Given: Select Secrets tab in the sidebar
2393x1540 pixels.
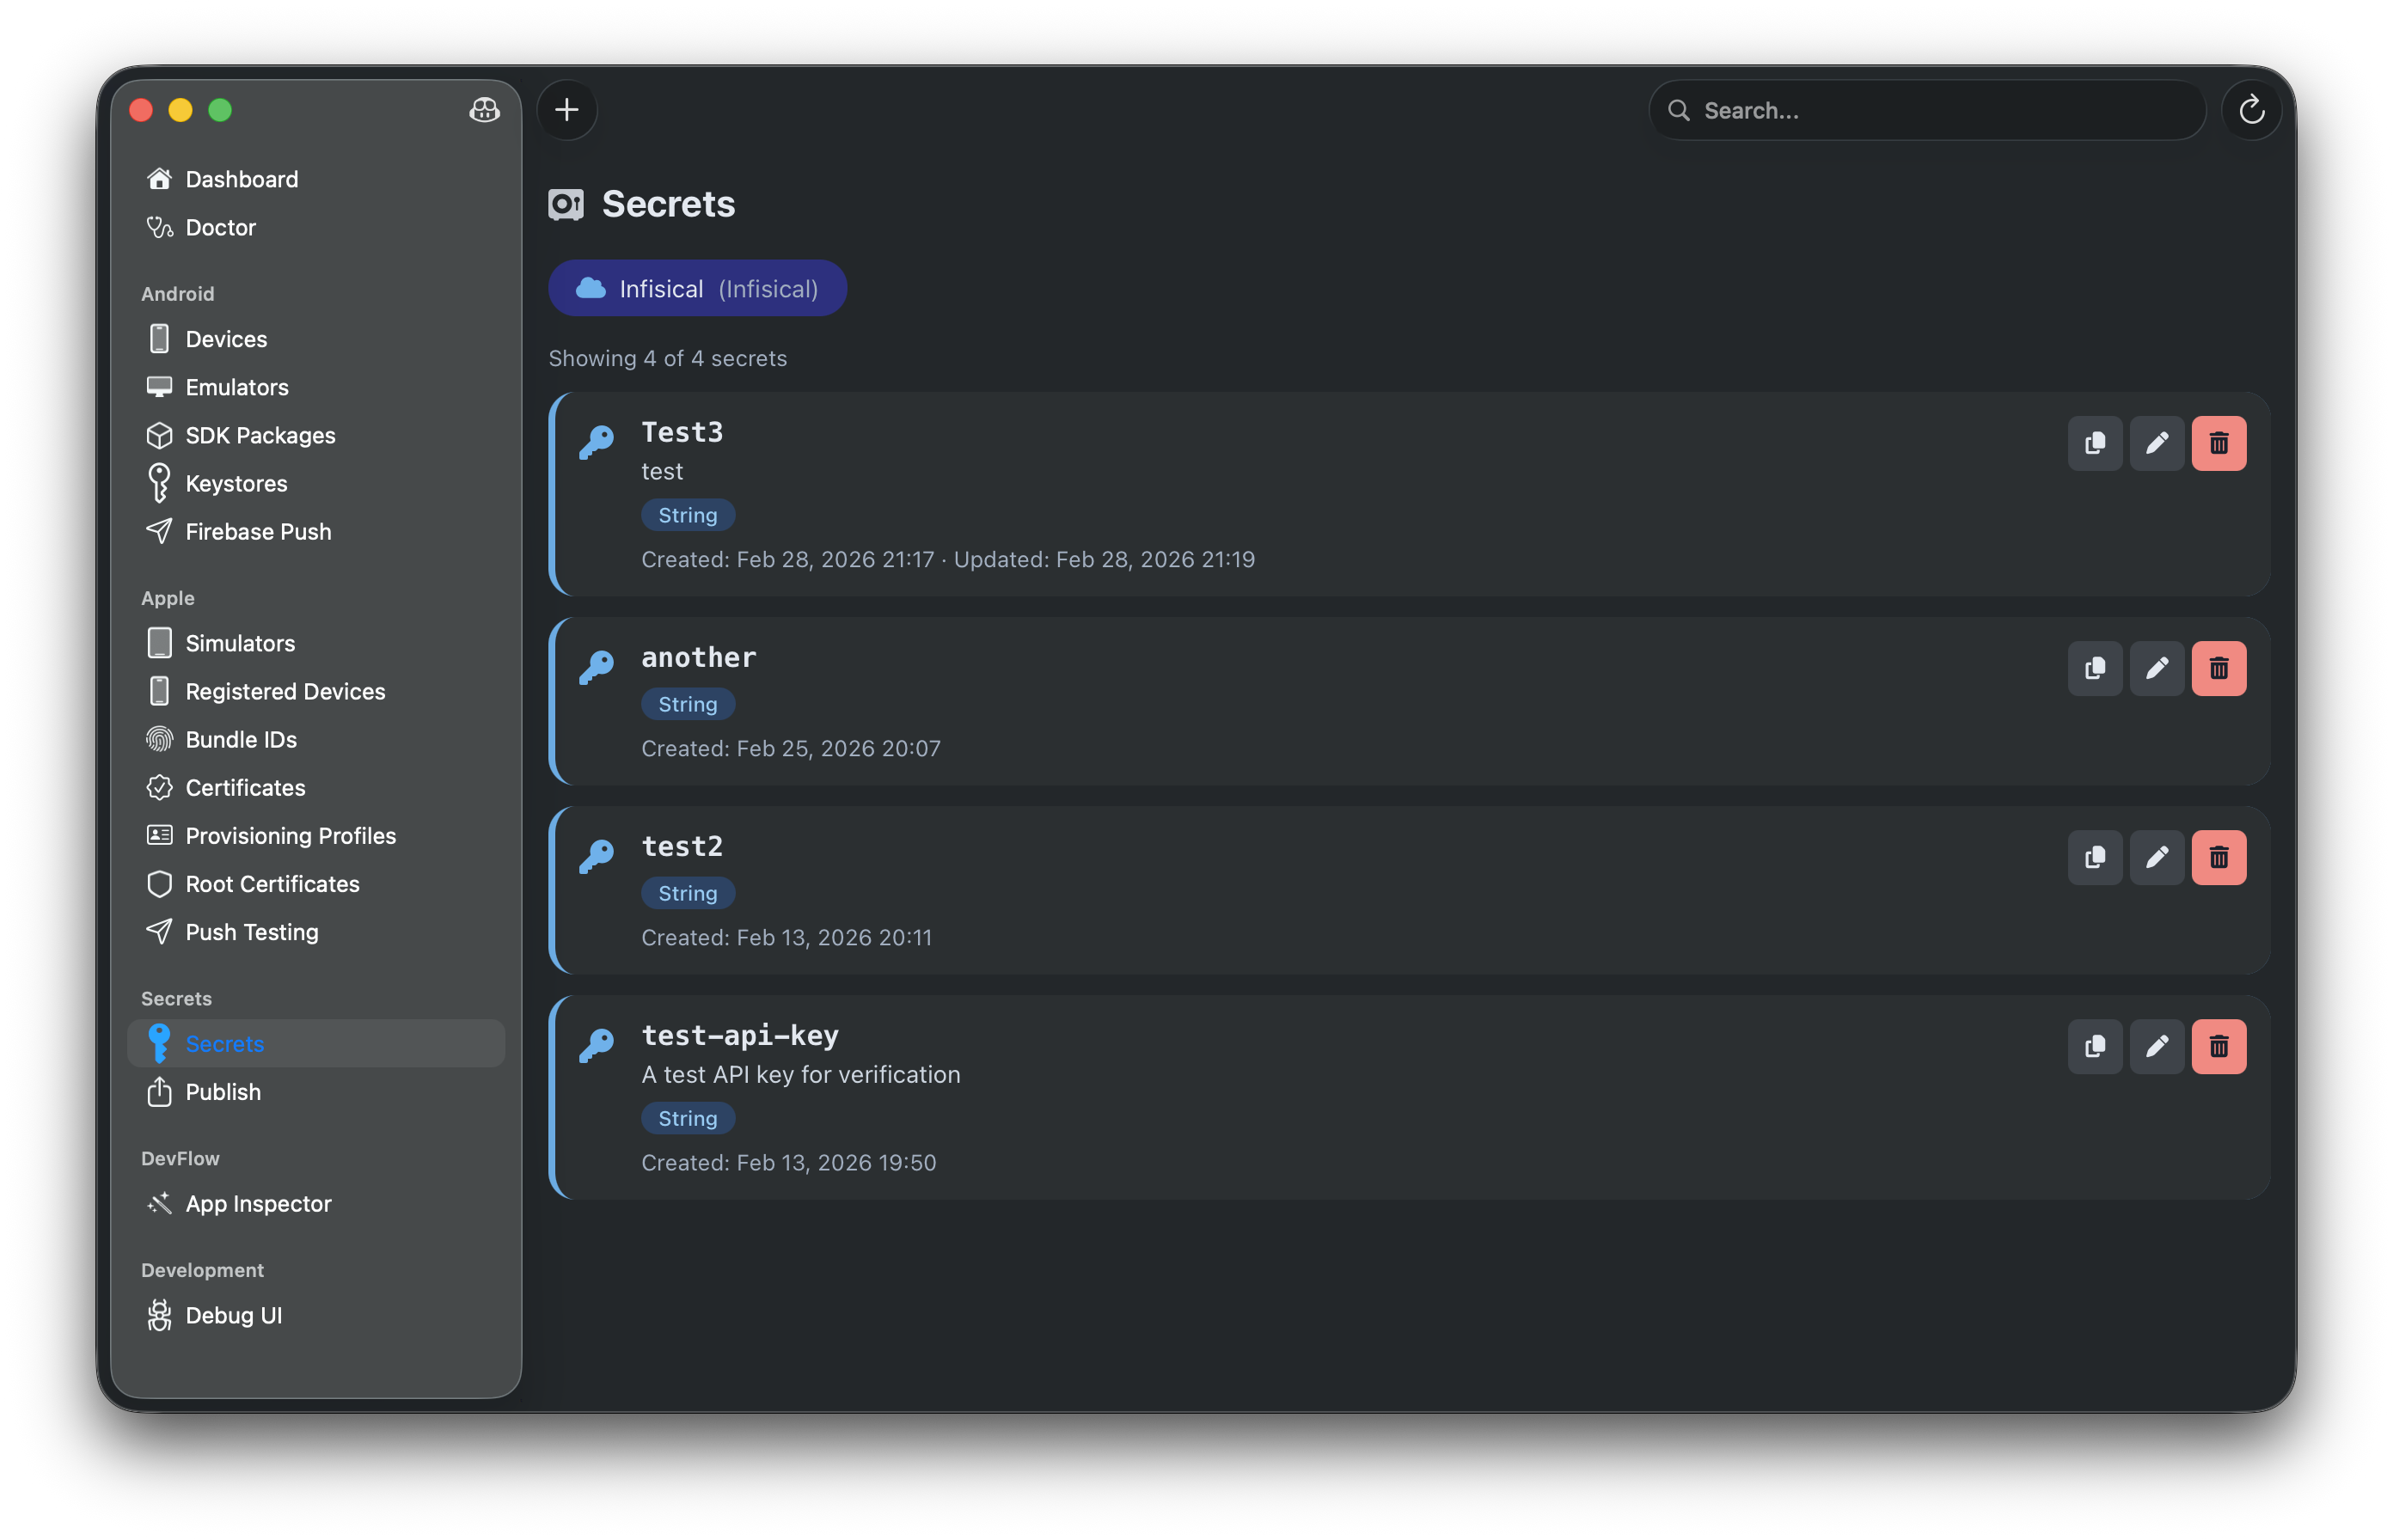Looking at the screenshot, I should point(224,1043).
